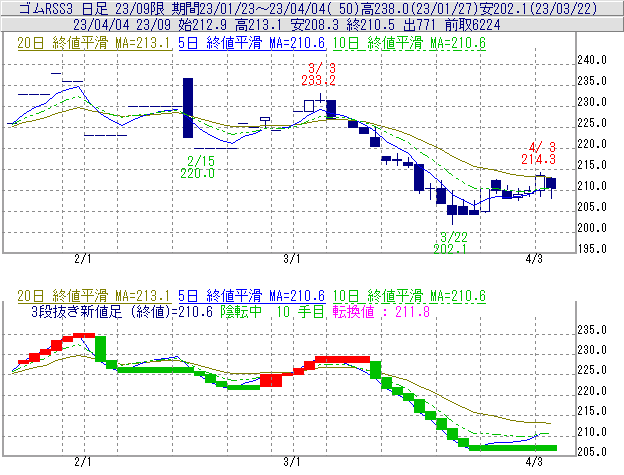Click the '235.0' price on lower chart axis

pos(592,330)
